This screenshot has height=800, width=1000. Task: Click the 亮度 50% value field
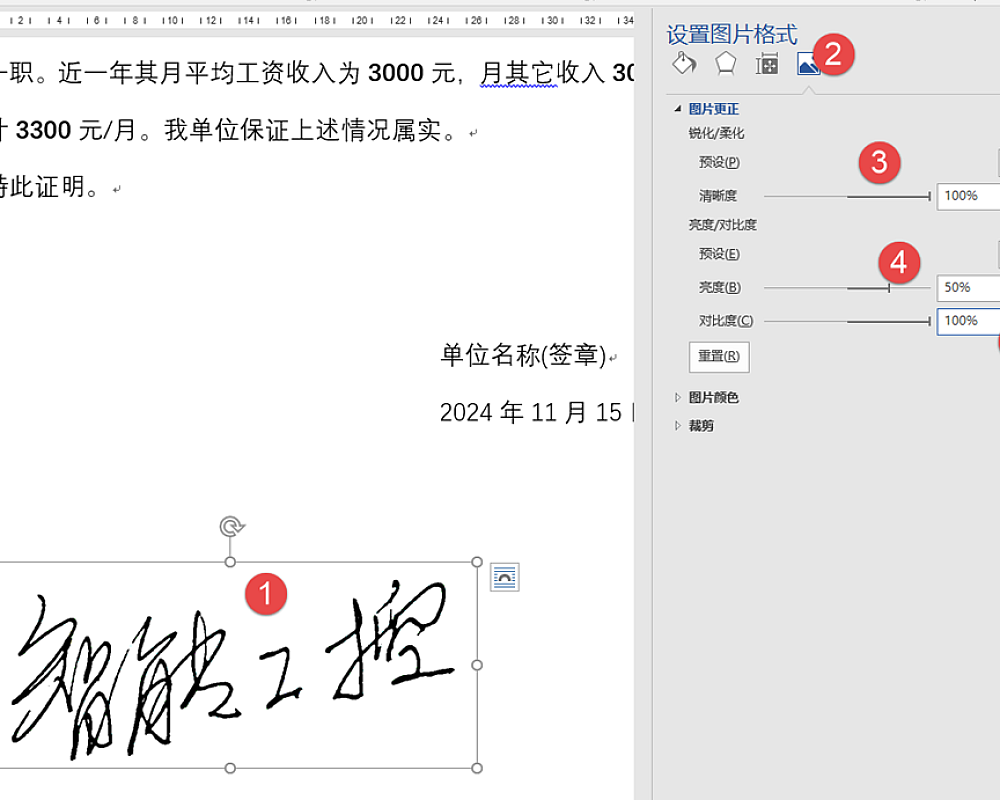click(x=966, y=288)
